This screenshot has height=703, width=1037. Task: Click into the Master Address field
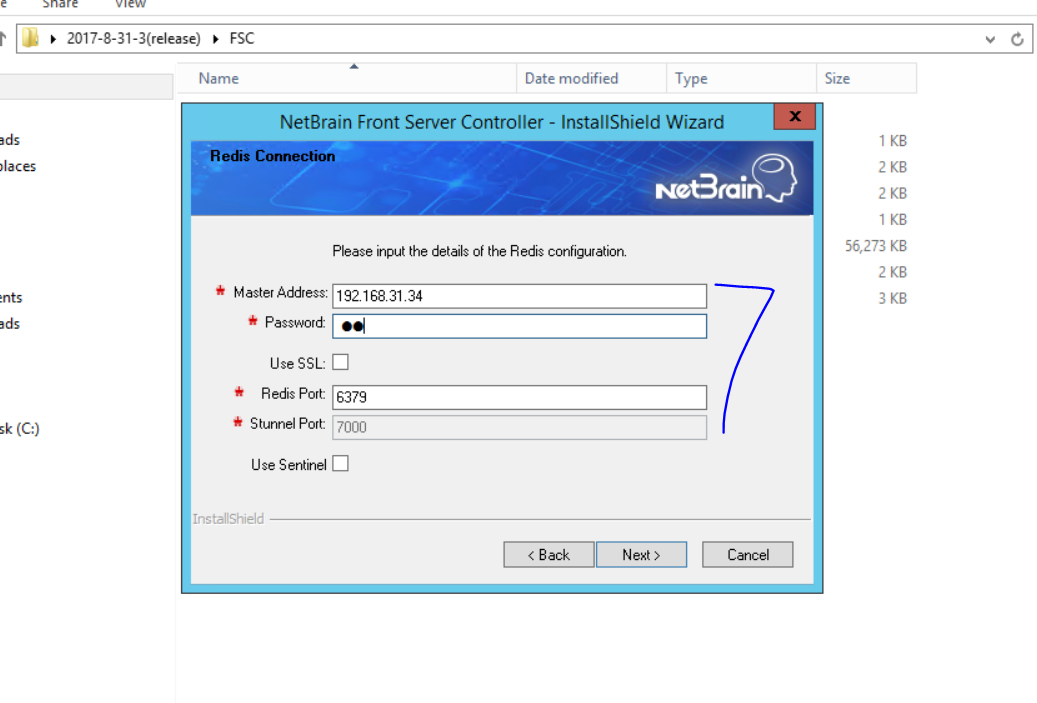pyautogui.click(x=519, y=296)
